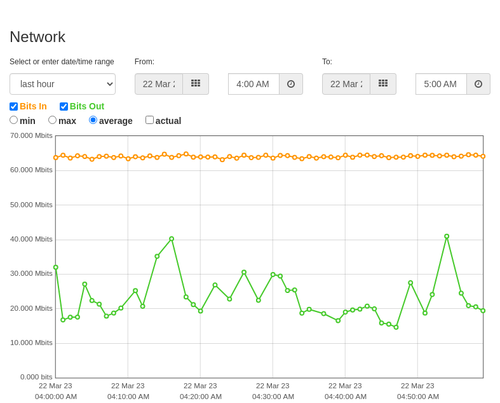Click the 0.000 bits axis label

[x=36, y=377]
